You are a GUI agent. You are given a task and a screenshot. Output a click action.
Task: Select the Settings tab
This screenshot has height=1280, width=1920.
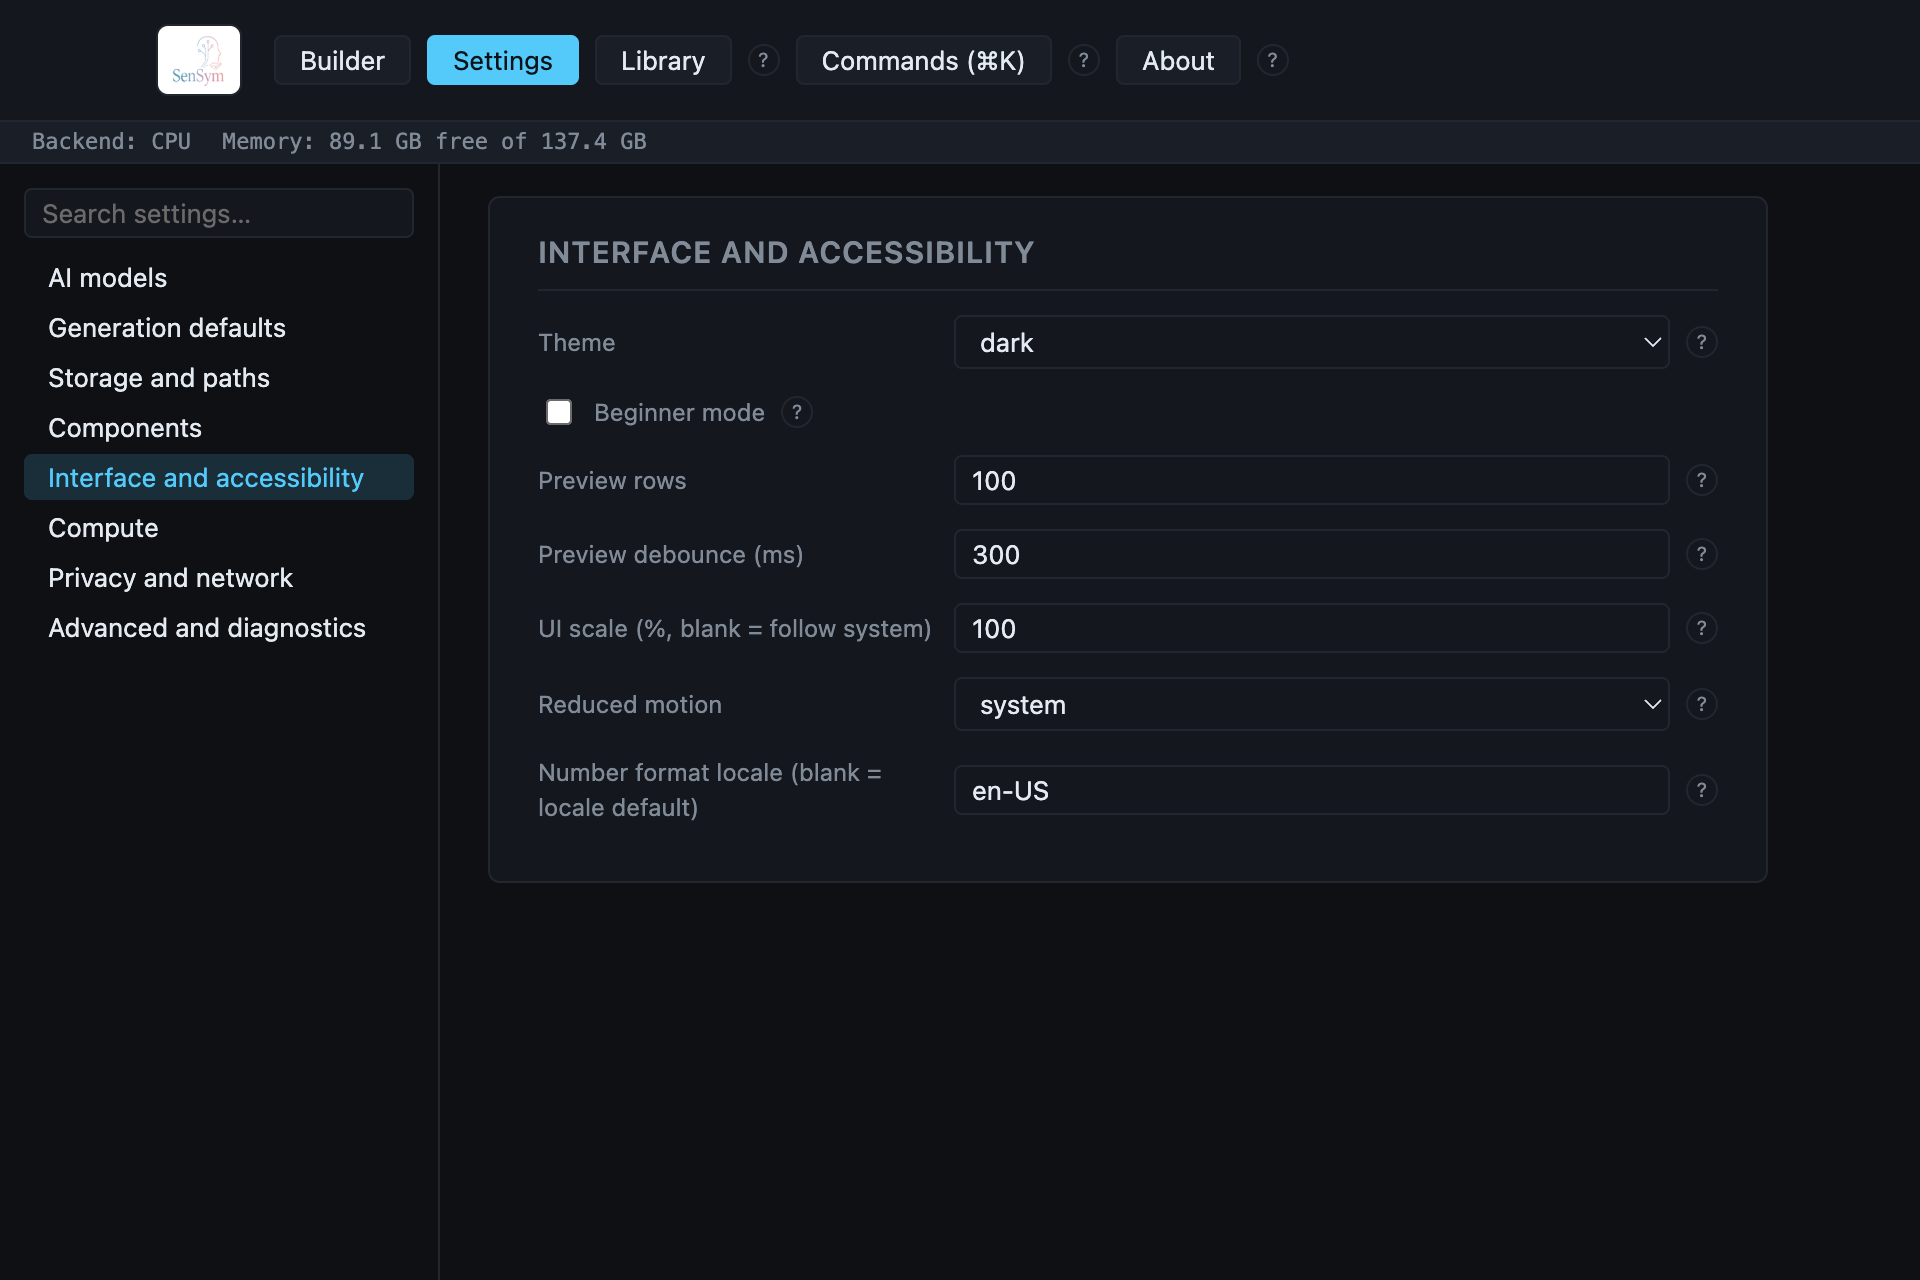(x=502, y=60)
